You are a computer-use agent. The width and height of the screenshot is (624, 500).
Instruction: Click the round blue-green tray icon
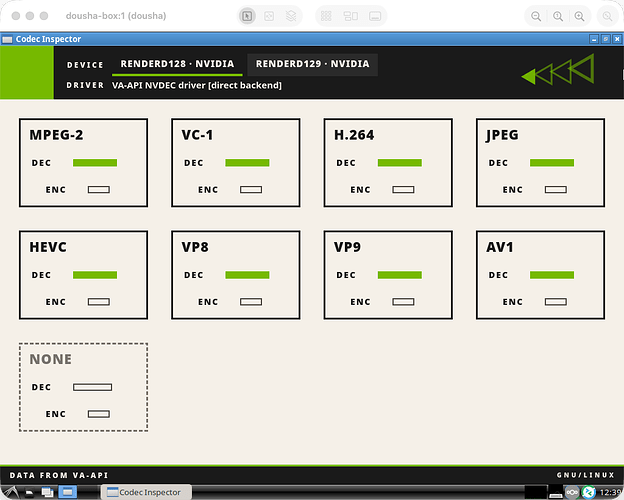589,492
